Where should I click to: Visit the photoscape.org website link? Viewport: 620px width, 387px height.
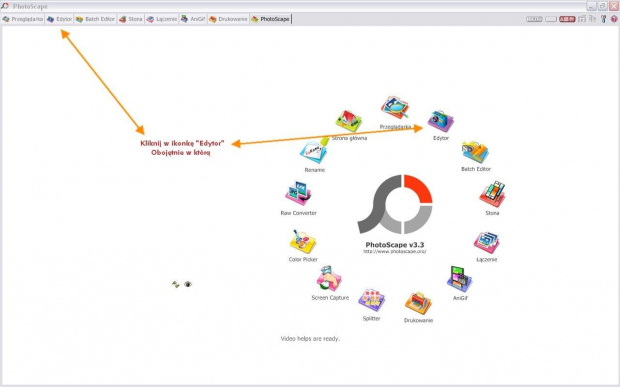[x=395, y=251]
